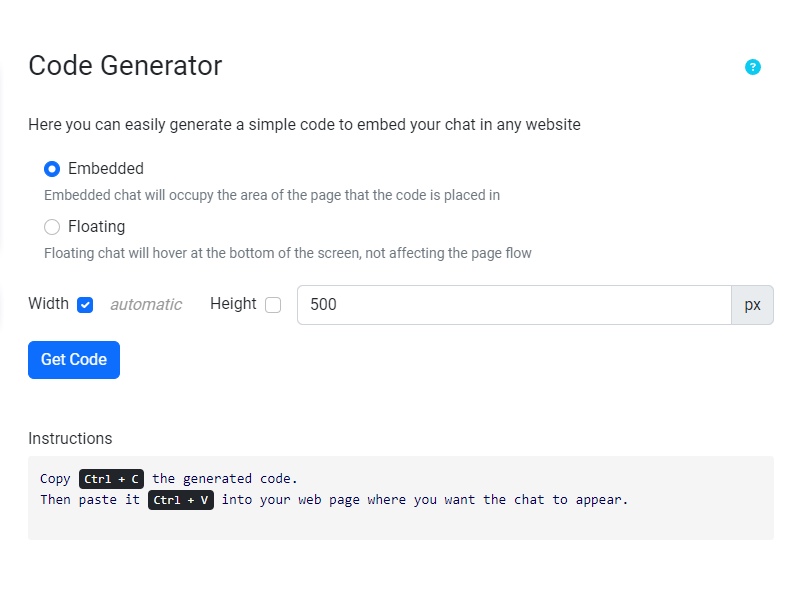
Task: Click the Embedded chat description text
Action: [272, 195]
